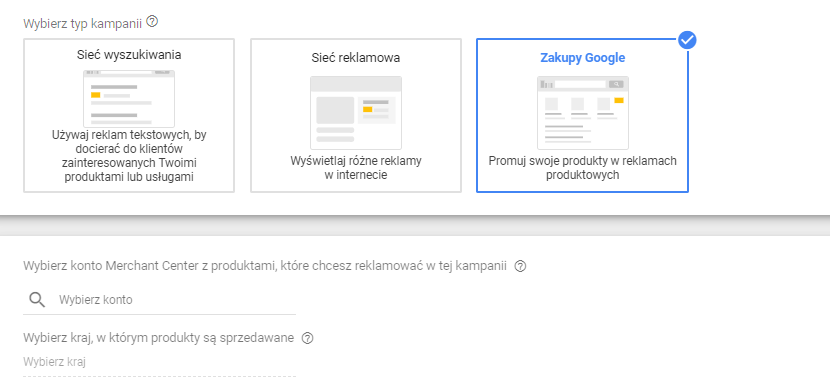Select the Zakupy Google campaign card
This screenshot has width=830, height=389.
point(582,115)
